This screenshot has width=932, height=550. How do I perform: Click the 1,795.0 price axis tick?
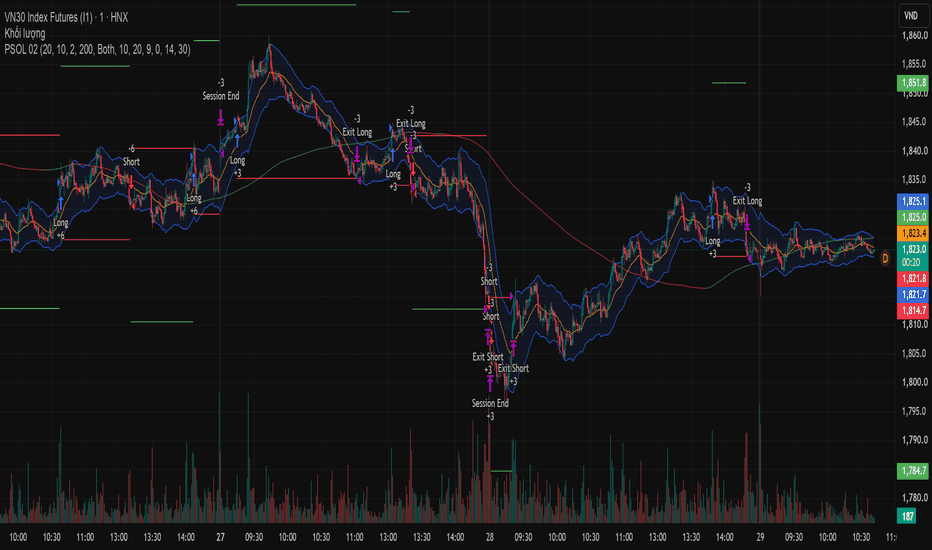(914, 411)
